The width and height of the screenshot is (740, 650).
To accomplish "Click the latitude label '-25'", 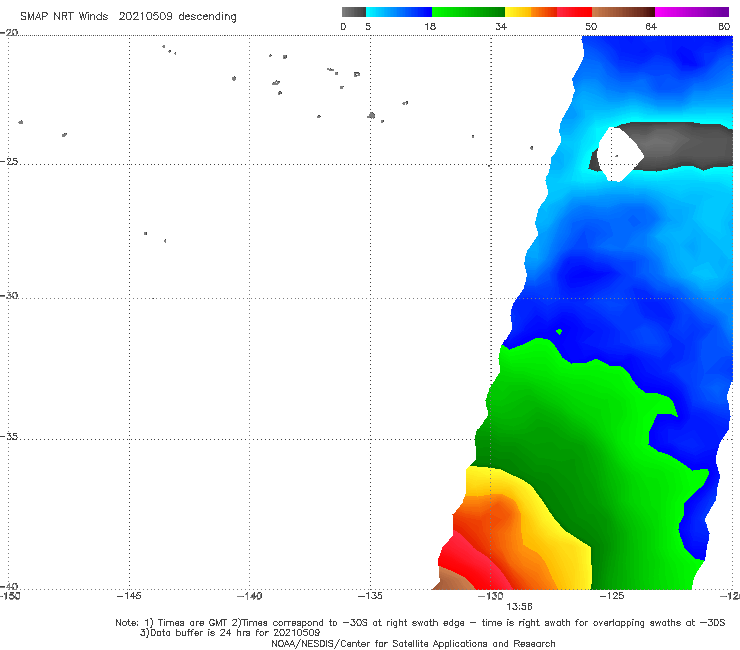I will (x=9, y=161).
